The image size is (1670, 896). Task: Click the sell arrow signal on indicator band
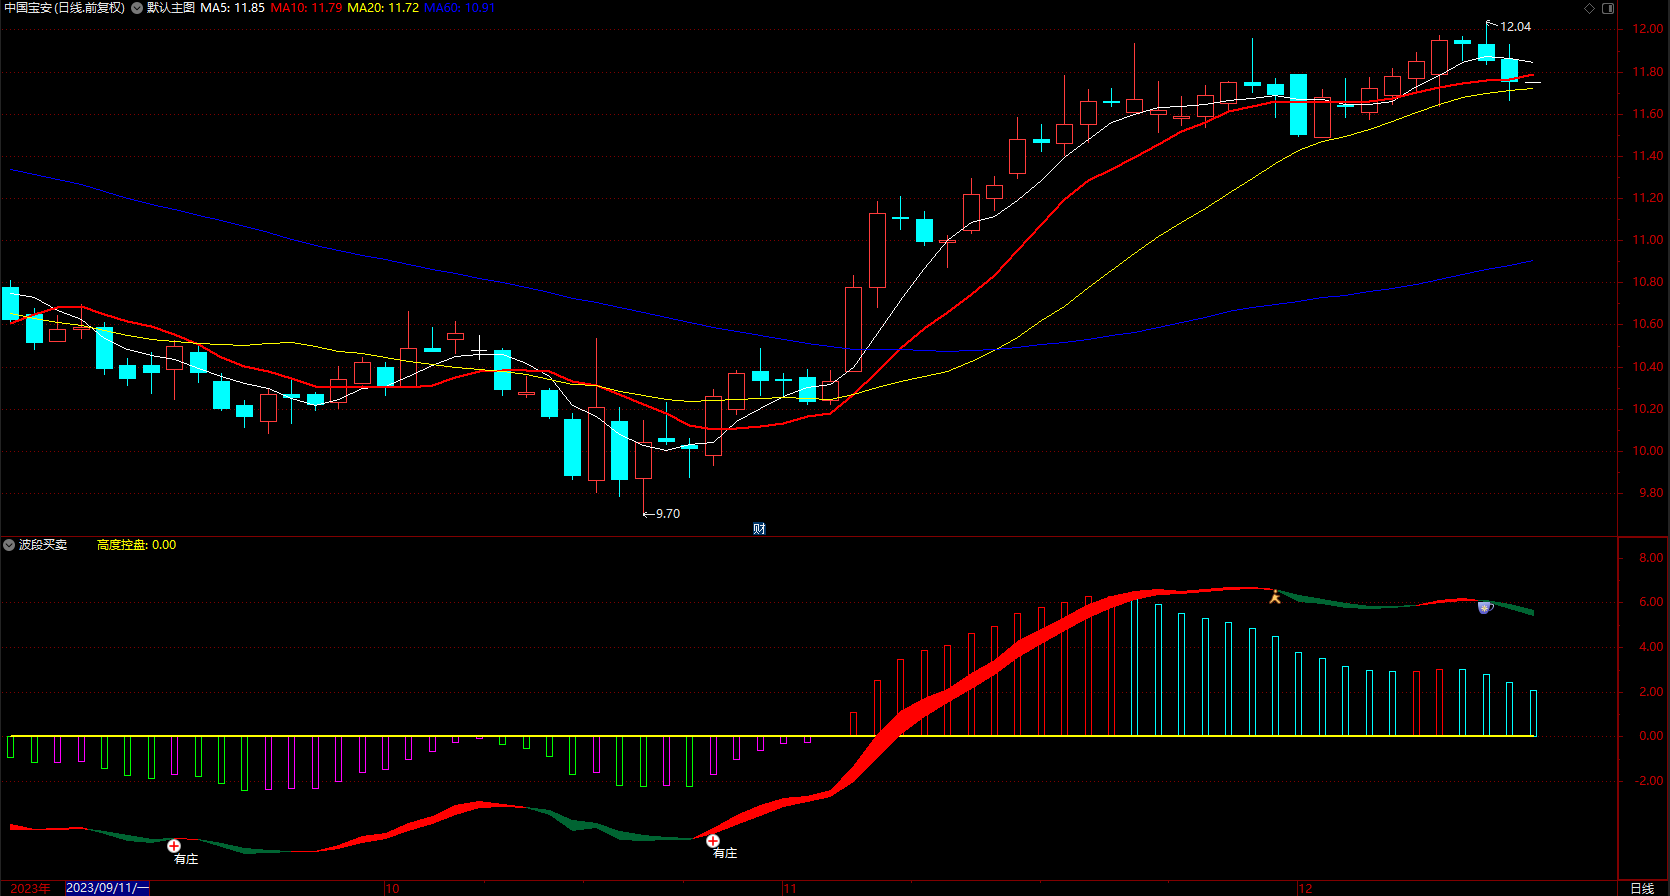(x=1275, y=597)
